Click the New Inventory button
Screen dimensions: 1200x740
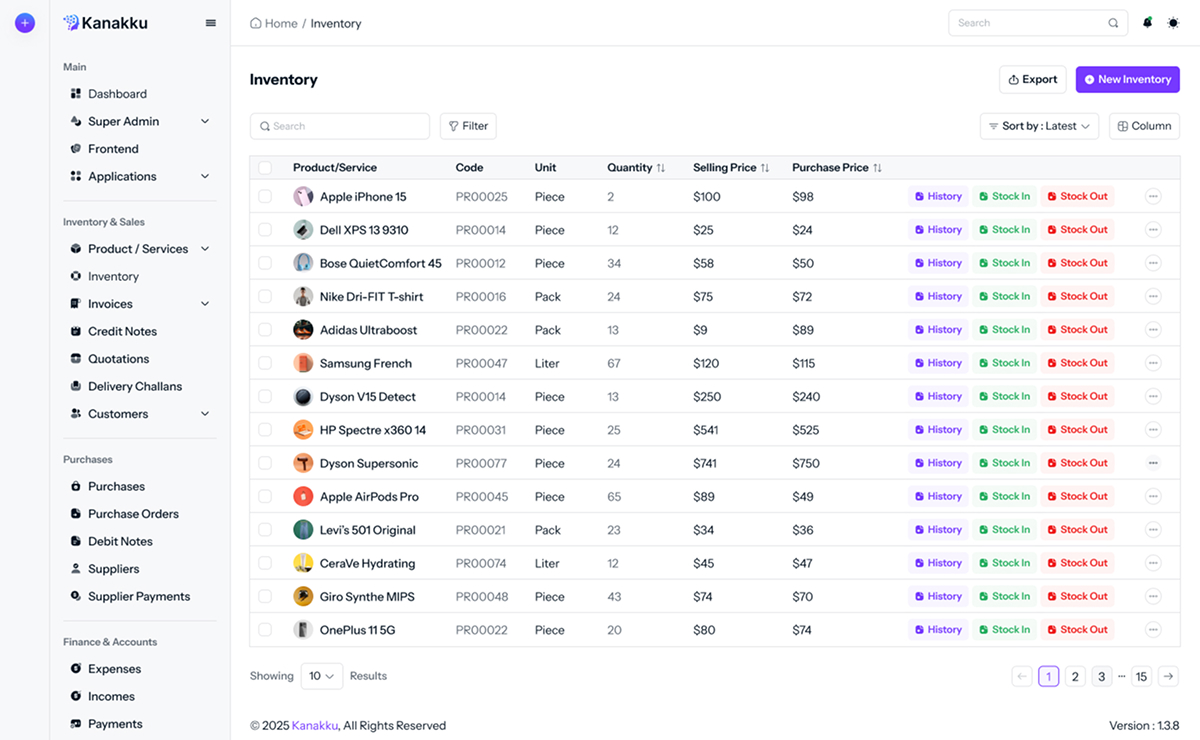click(x=1127, y=79)
